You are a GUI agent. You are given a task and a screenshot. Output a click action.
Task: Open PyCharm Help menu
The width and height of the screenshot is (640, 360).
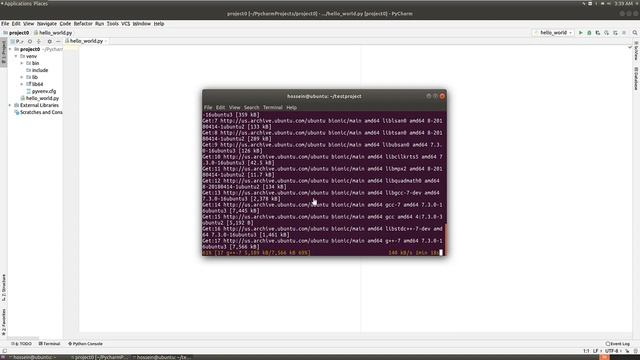[x=159, y=24]
